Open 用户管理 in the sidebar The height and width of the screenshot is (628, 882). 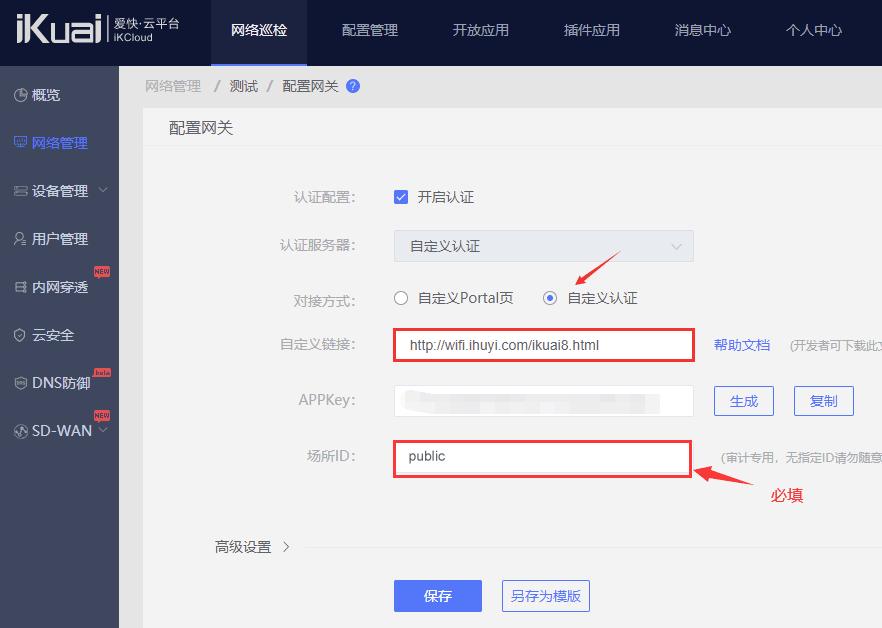[55, 239]
